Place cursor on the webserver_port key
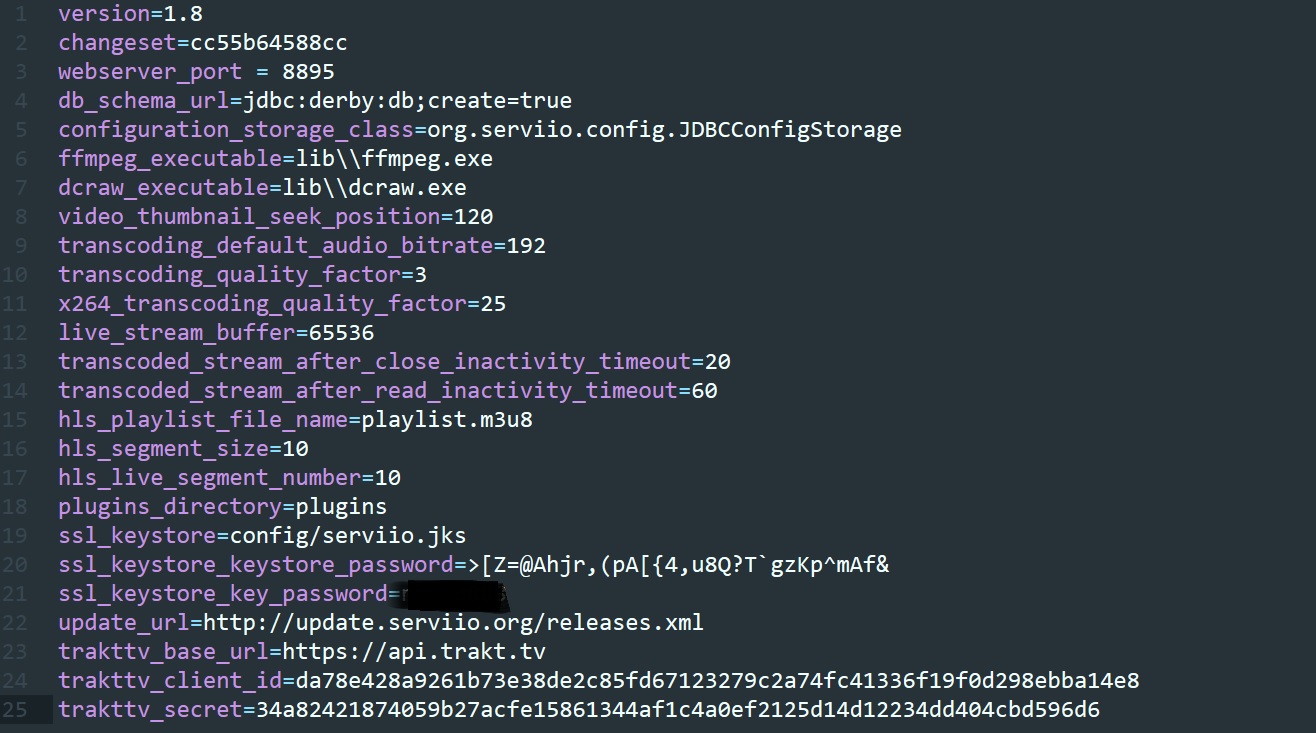This screenshot has height=733, width=1316. click(150, 72)
